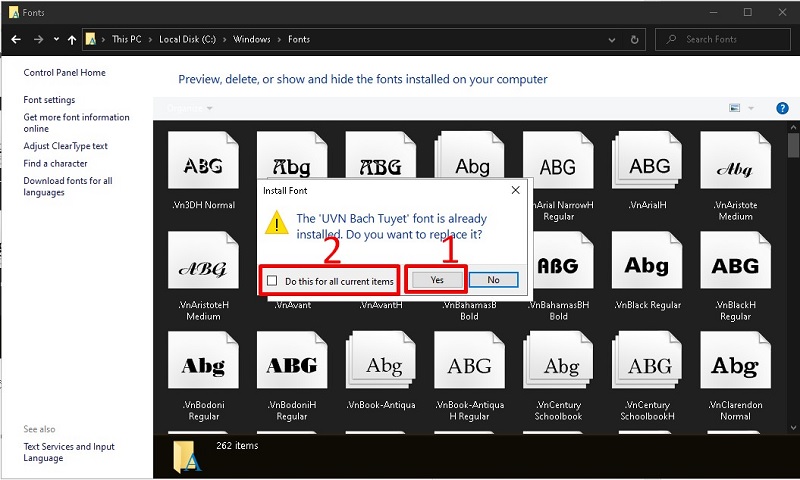This screenshot has width=800, height=480.
Task: Select the .VnBlackH Regular font icon
Action: (735, 260)
